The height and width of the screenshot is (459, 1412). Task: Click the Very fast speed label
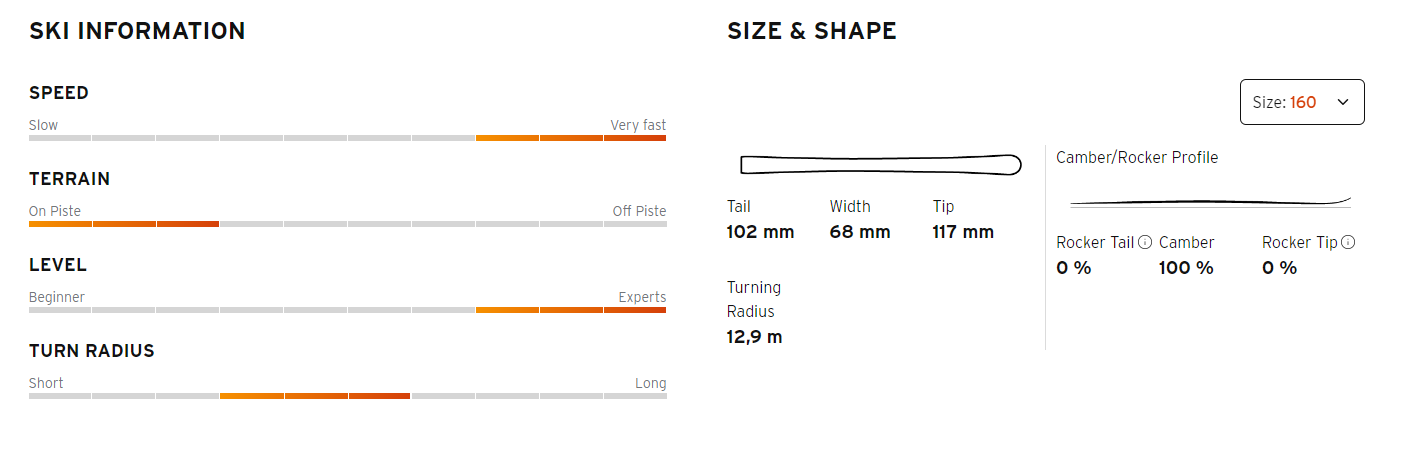(x=638, y=125)
